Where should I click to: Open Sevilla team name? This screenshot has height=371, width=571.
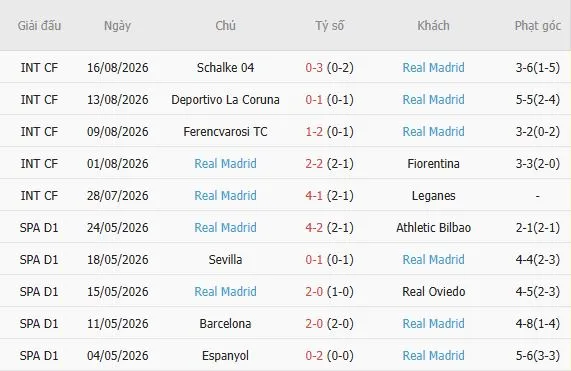tap(225, 260)
